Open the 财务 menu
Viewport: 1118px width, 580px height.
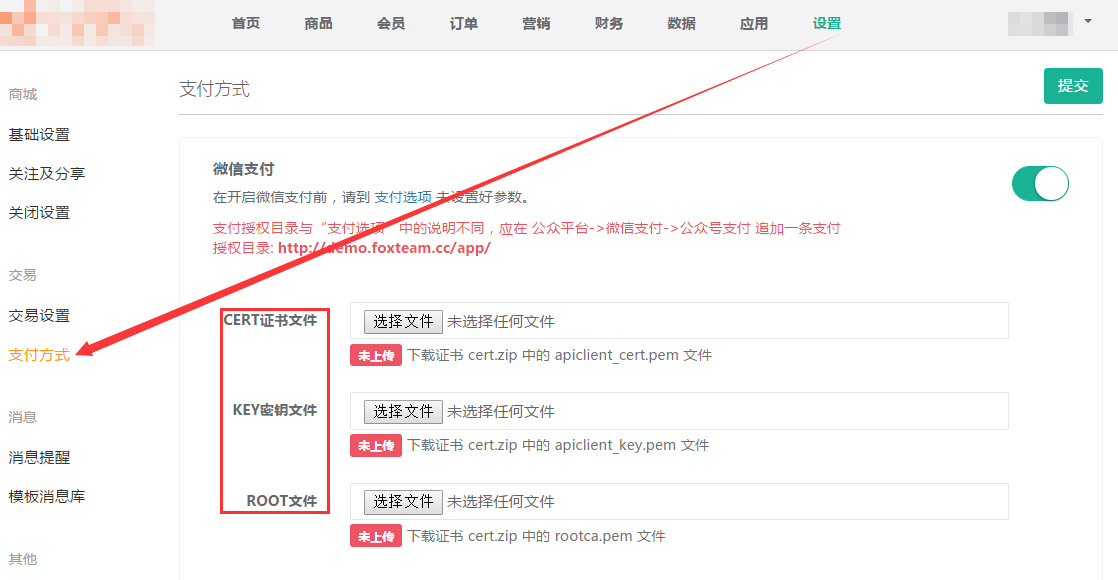608,23
